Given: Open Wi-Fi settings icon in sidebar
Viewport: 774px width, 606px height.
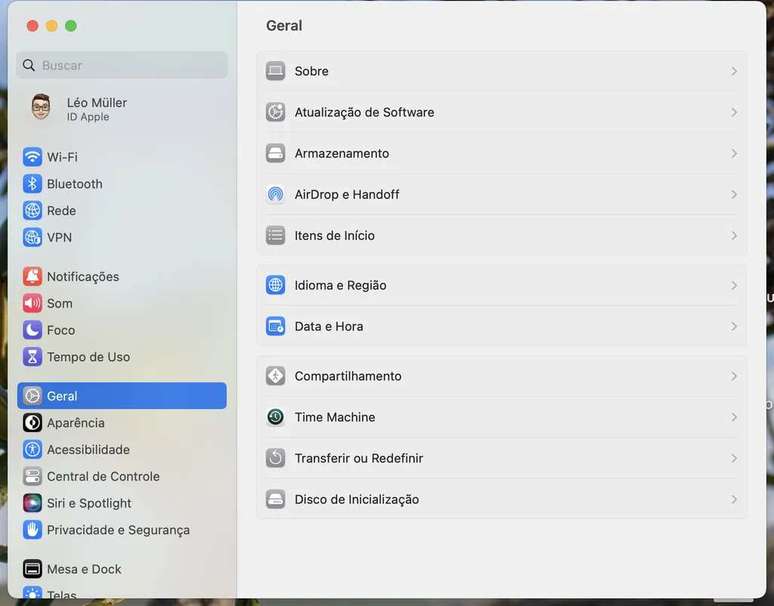Looking at the screenshot, I should [x=33, y=157].
